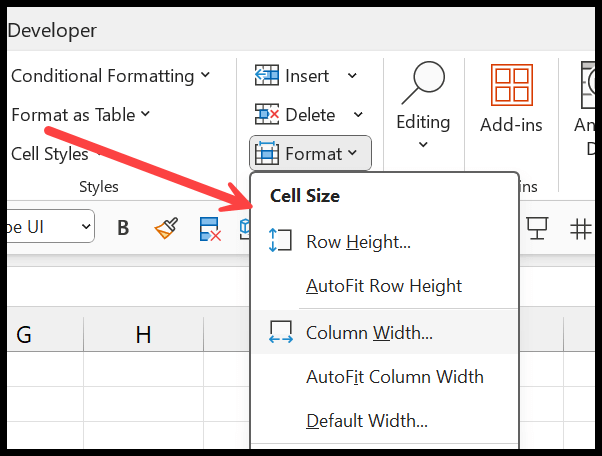602x456 pixels.
Task: Select AutoFit Column Width
Action: 385,377
